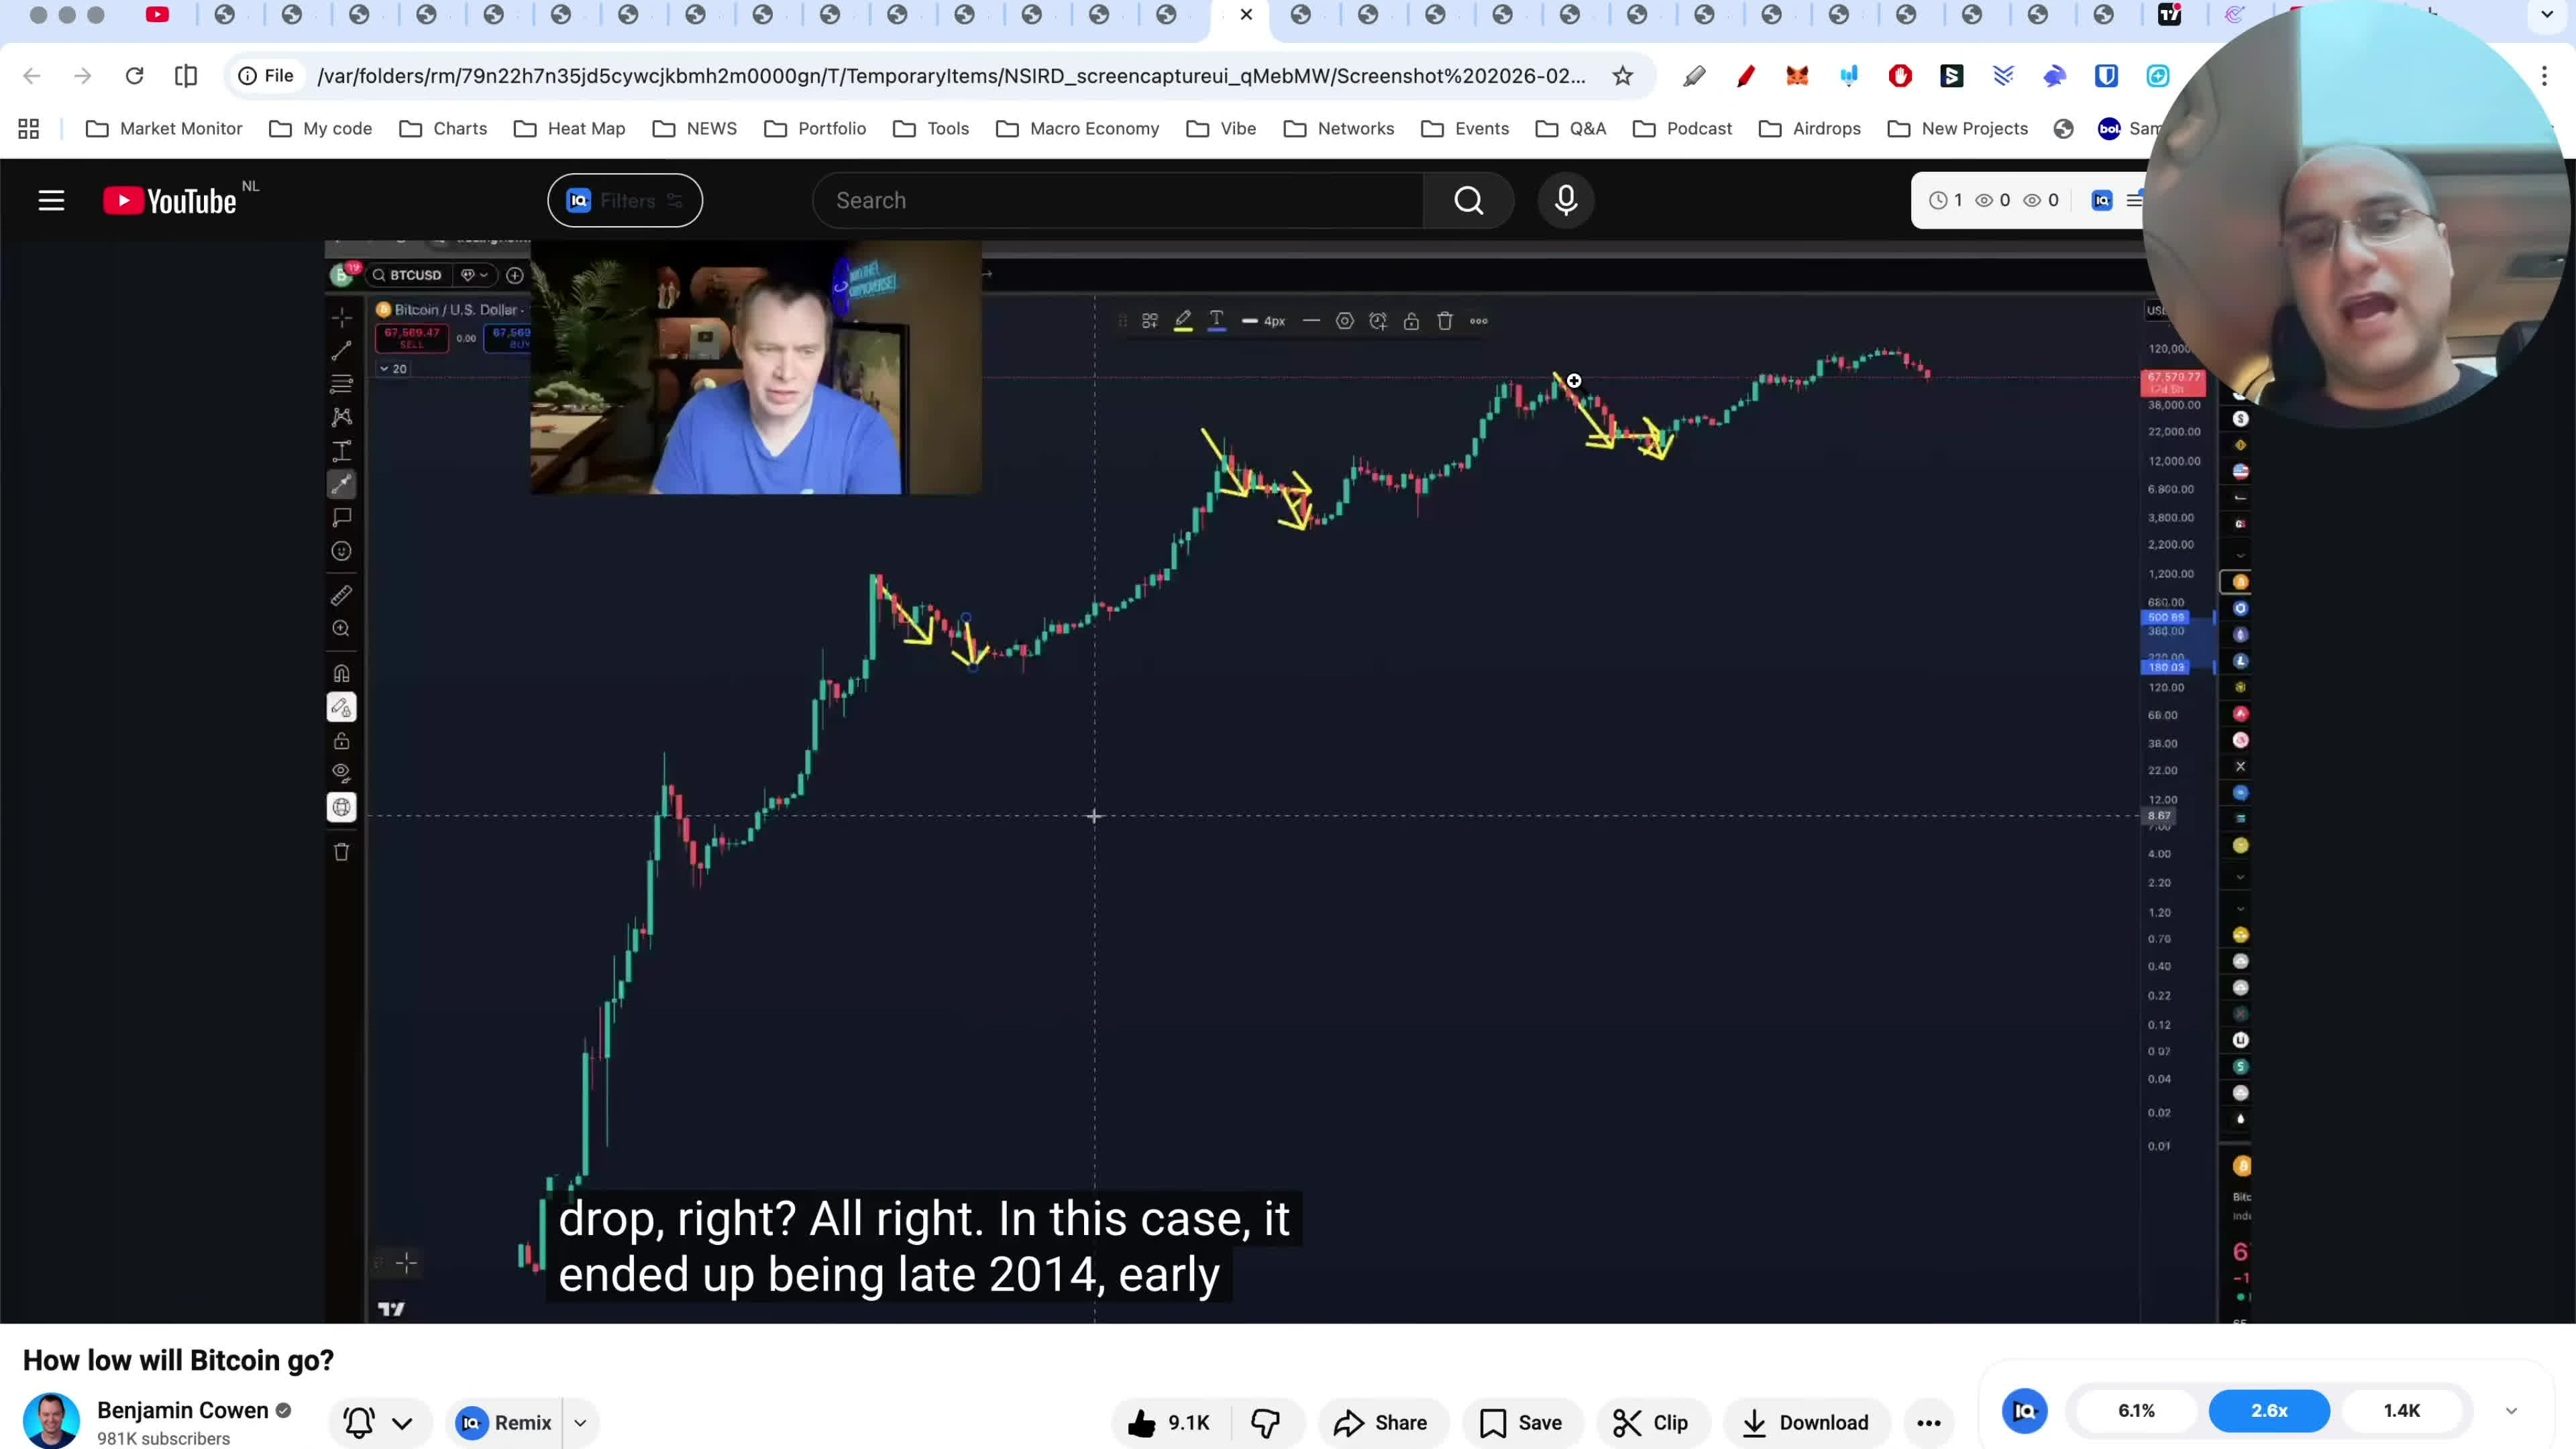Image resolution: width=2576 pixels, height=1449 pixels.
Task: Go back with the browser arrow
Action: [x=32, y=76]
